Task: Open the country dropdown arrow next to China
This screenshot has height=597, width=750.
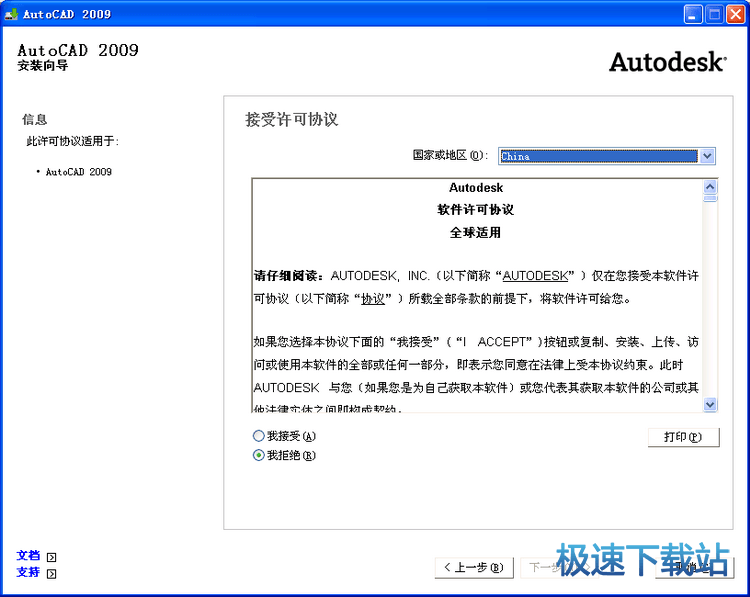Action: 707,156
